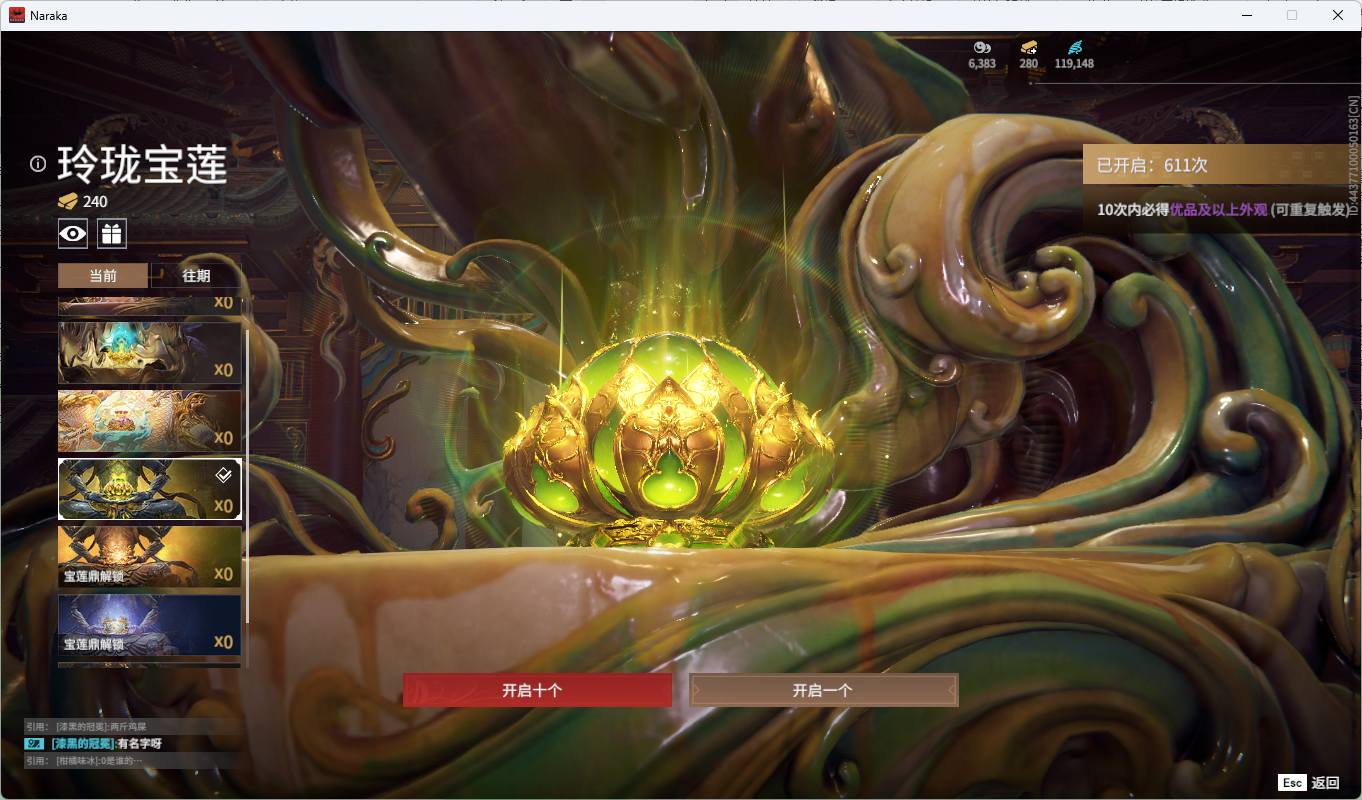
Task: Select the golden 宝莲鼎解锁 thumbnail
Action: (x=150, y=557)
